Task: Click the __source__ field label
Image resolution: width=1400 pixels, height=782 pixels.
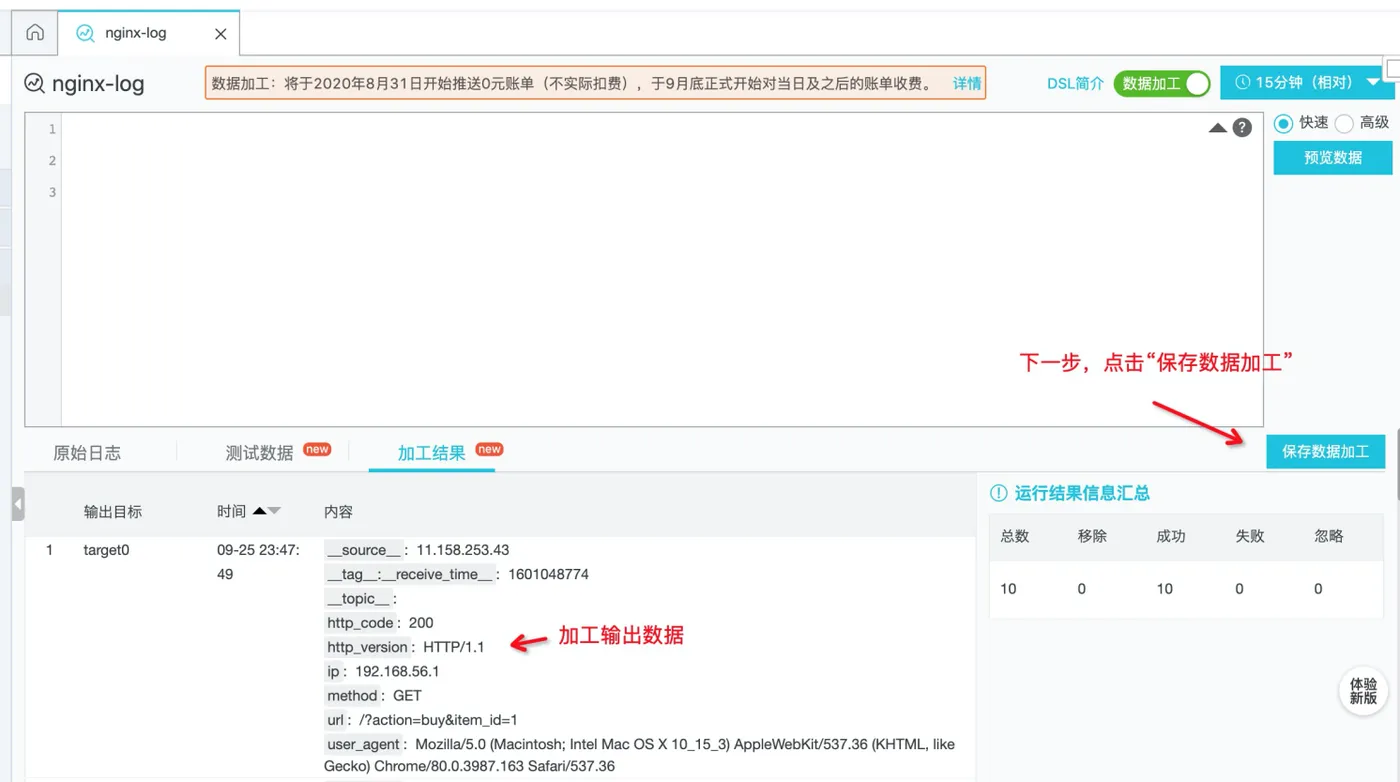Action: (364, 550)
